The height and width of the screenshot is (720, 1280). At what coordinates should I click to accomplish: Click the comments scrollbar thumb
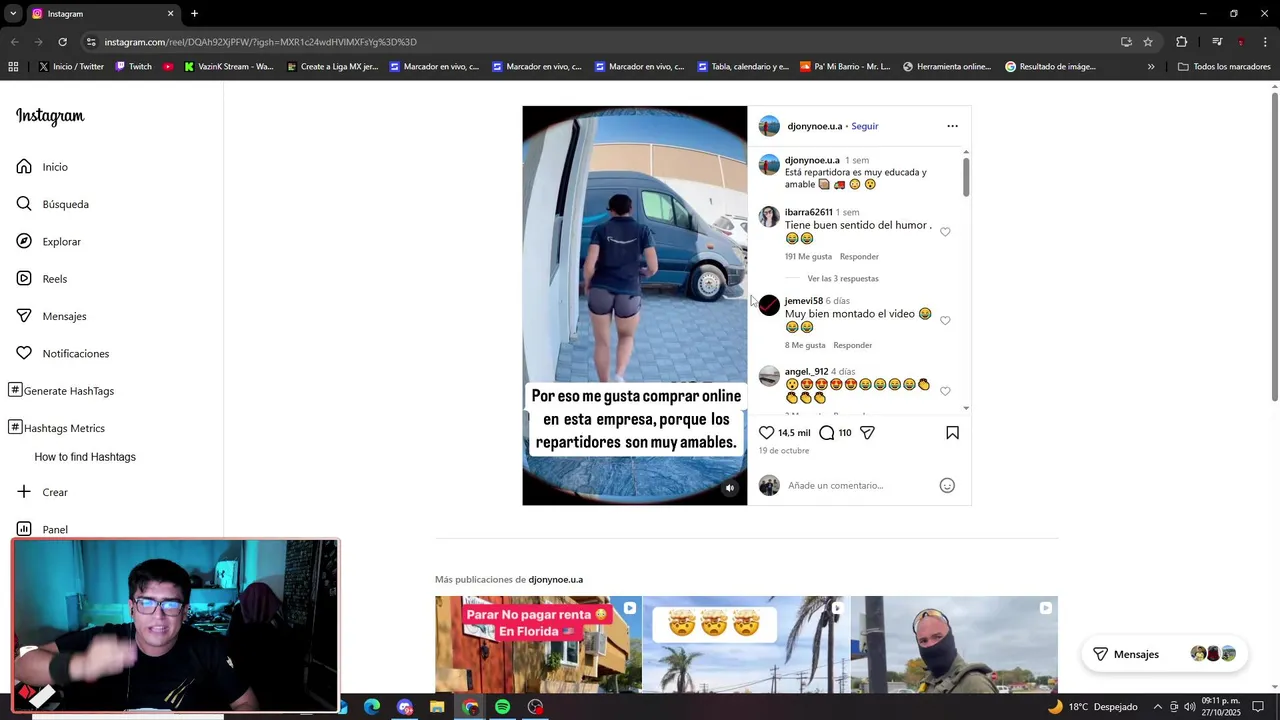point(966,176)
